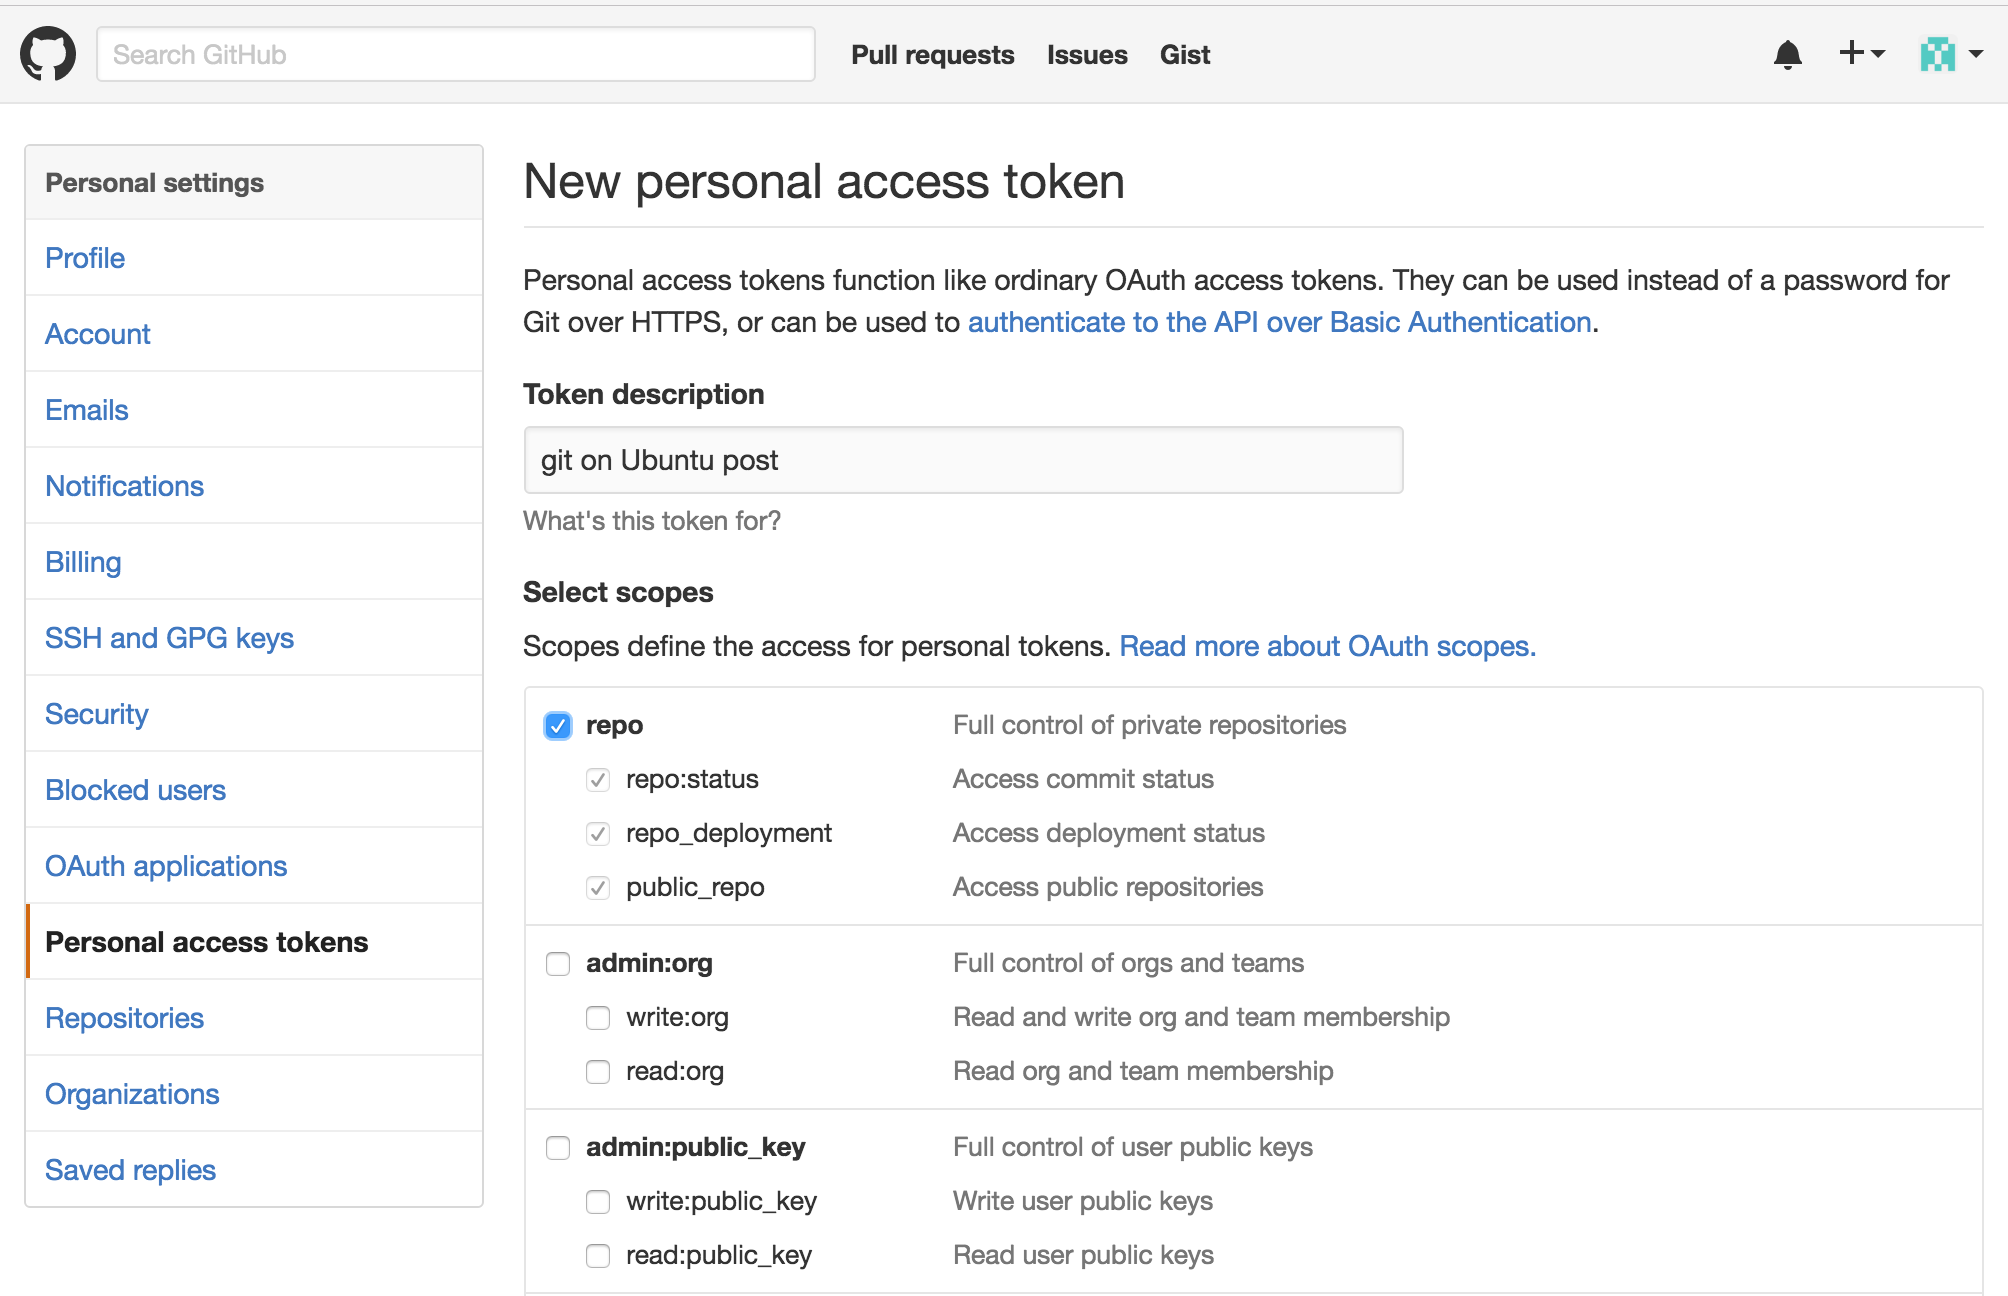Expand the dropdown arrow beside avatar
2008x1296 pixels.
tap(1975, 54)
